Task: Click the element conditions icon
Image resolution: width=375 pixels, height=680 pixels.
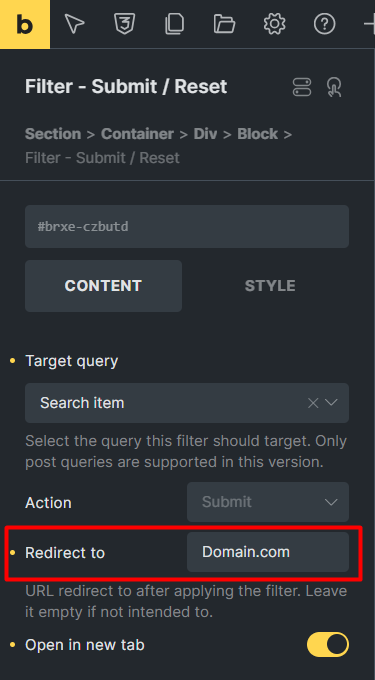Action: point(302,87)
